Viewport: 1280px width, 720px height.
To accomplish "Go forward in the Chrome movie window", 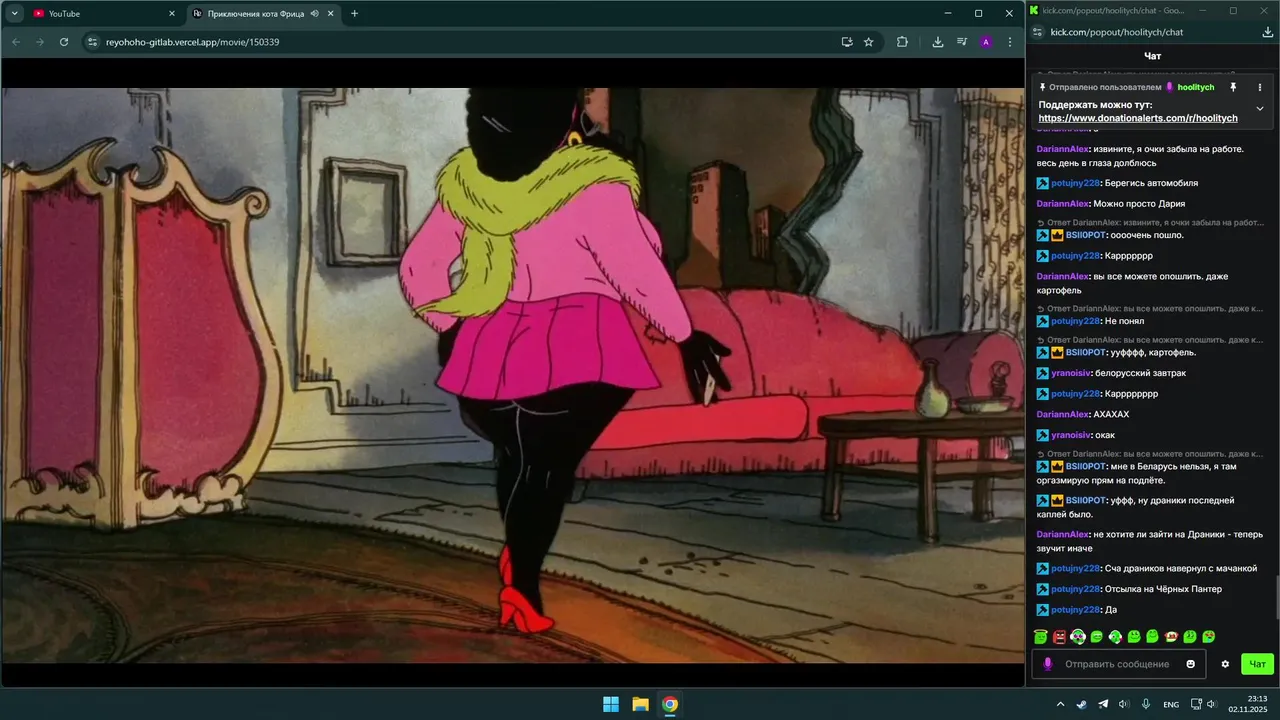I will [x=39, y=42].
